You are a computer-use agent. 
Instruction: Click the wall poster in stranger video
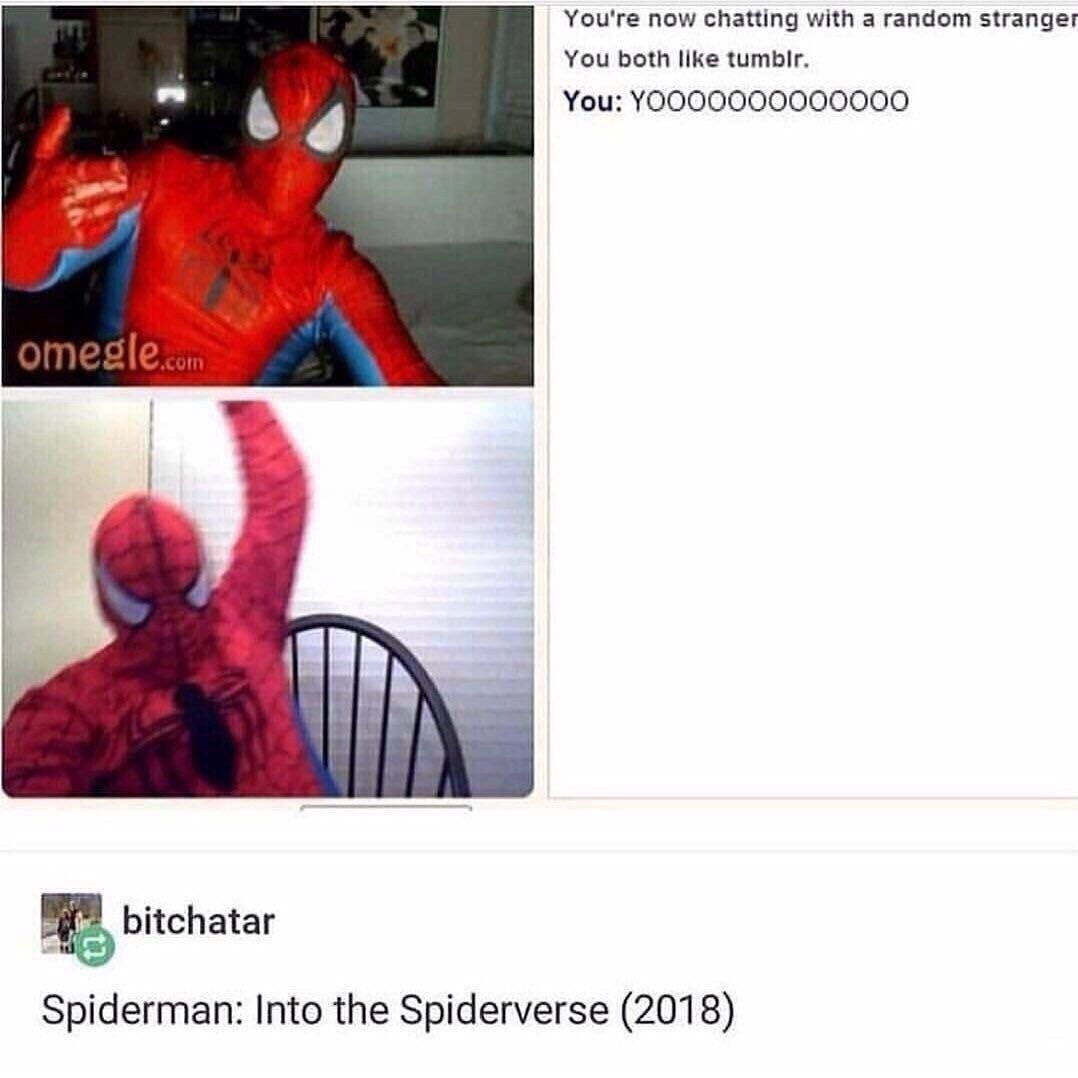point(377,56)
